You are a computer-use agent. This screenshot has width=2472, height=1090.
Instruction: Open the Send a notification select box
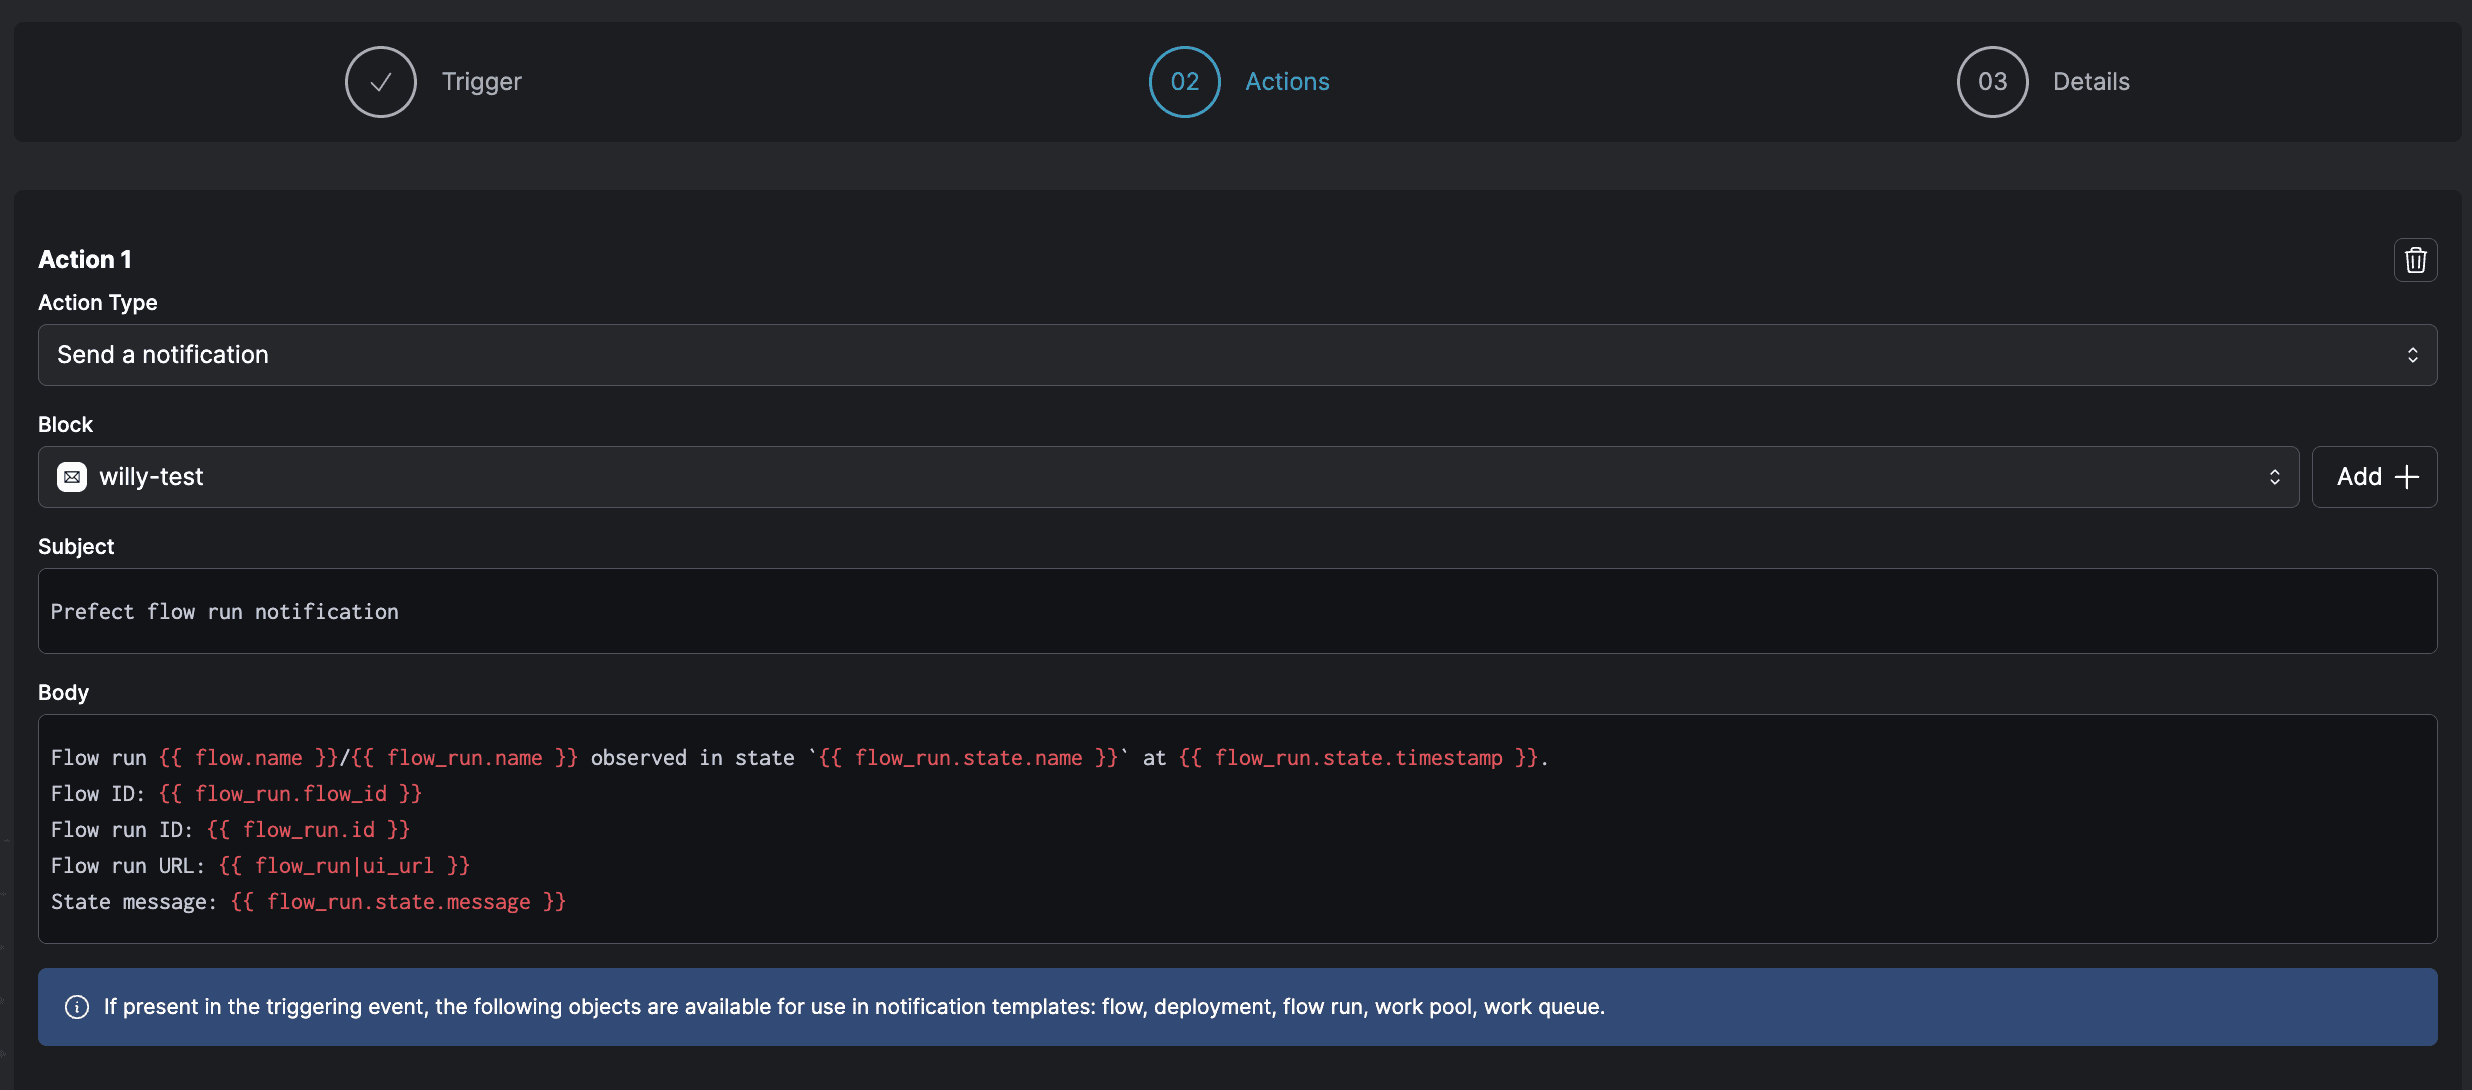[1200, 355]
